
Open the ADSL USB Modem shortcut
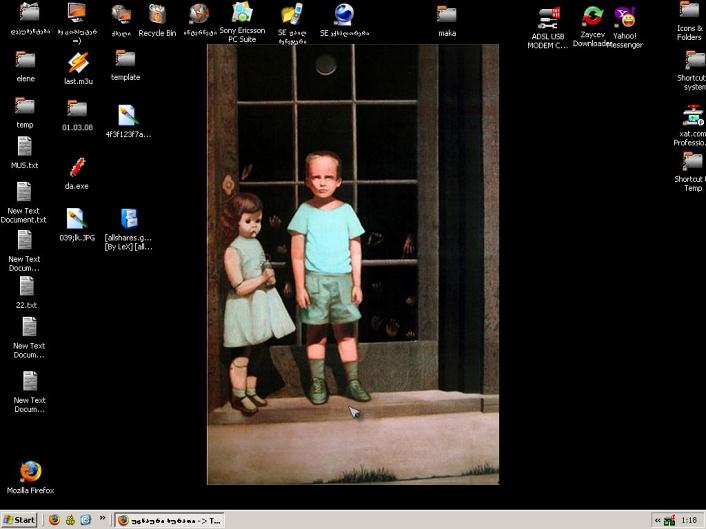coord(549,18)
